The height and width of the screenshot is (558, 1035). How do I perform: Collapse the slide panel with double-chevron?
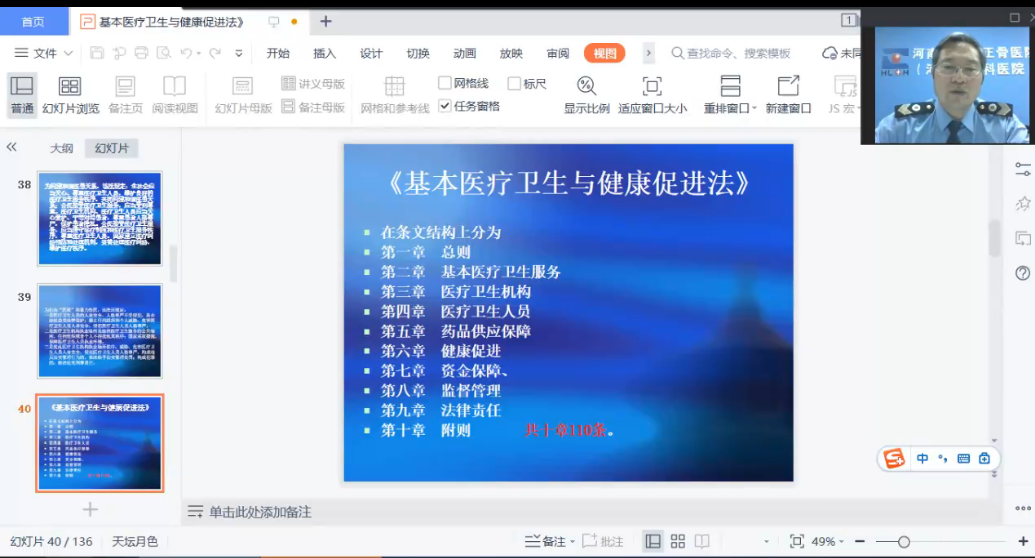[12, 147]
